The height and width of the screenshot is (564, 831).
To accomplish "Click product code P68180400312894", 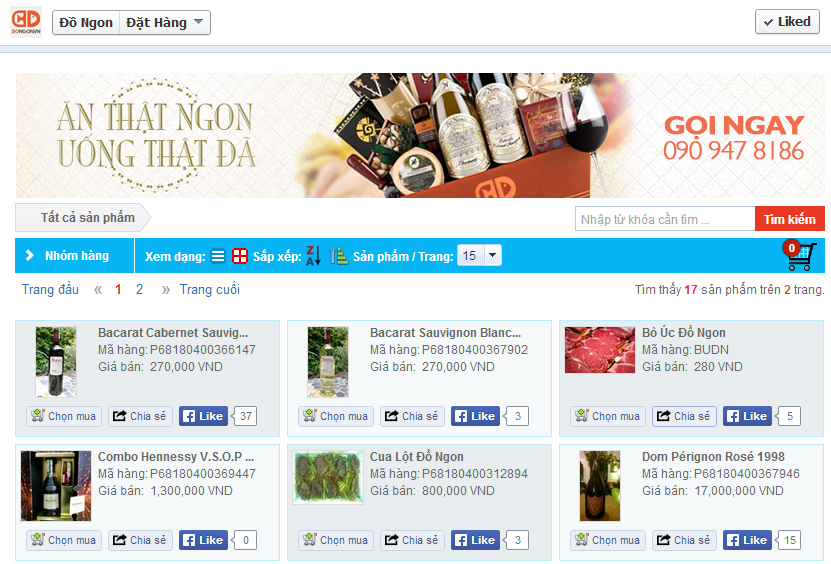I will point(475,474).
